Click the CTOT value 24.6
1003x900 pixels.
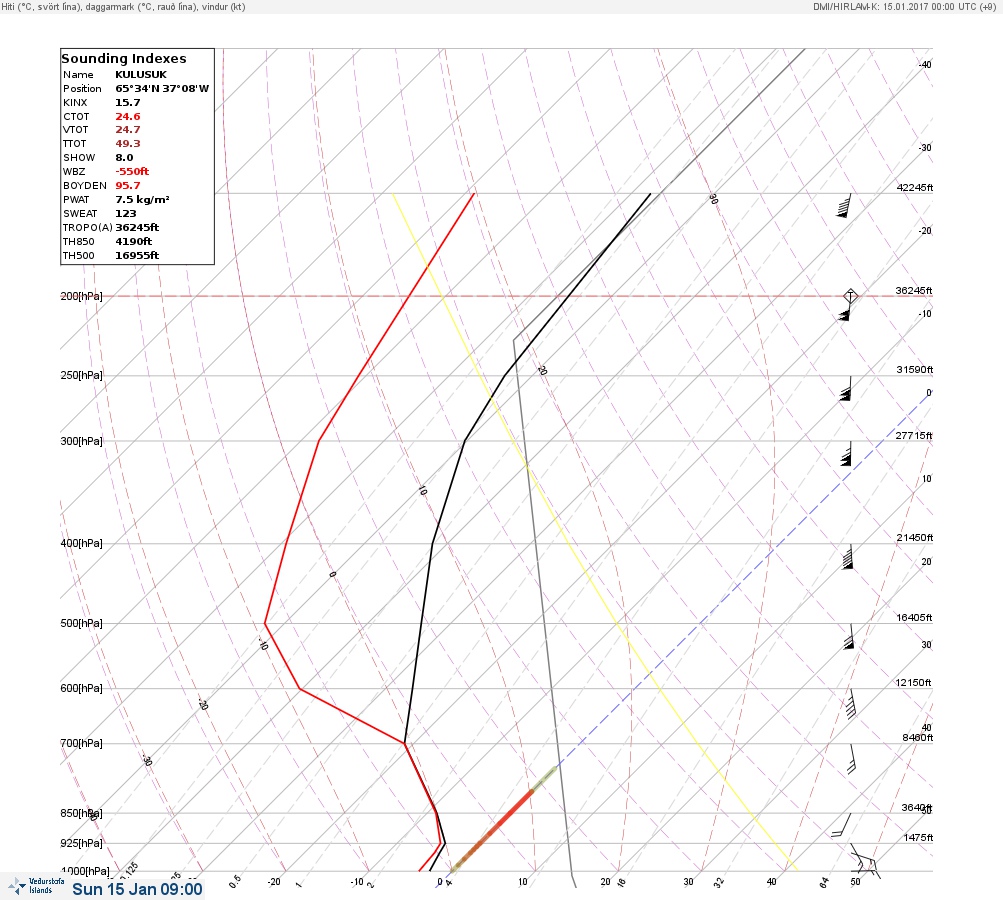click(127, 116)
